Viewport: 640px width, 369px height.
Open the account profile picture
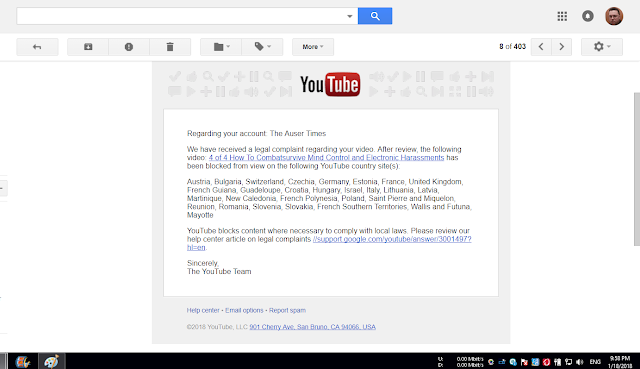pyautogui.click(x=614, y=16)
